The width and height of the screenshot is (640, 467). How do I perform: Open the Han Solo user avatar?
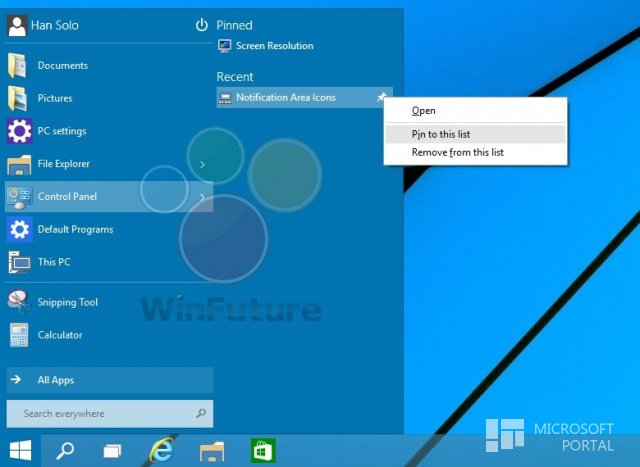(17, 25)
